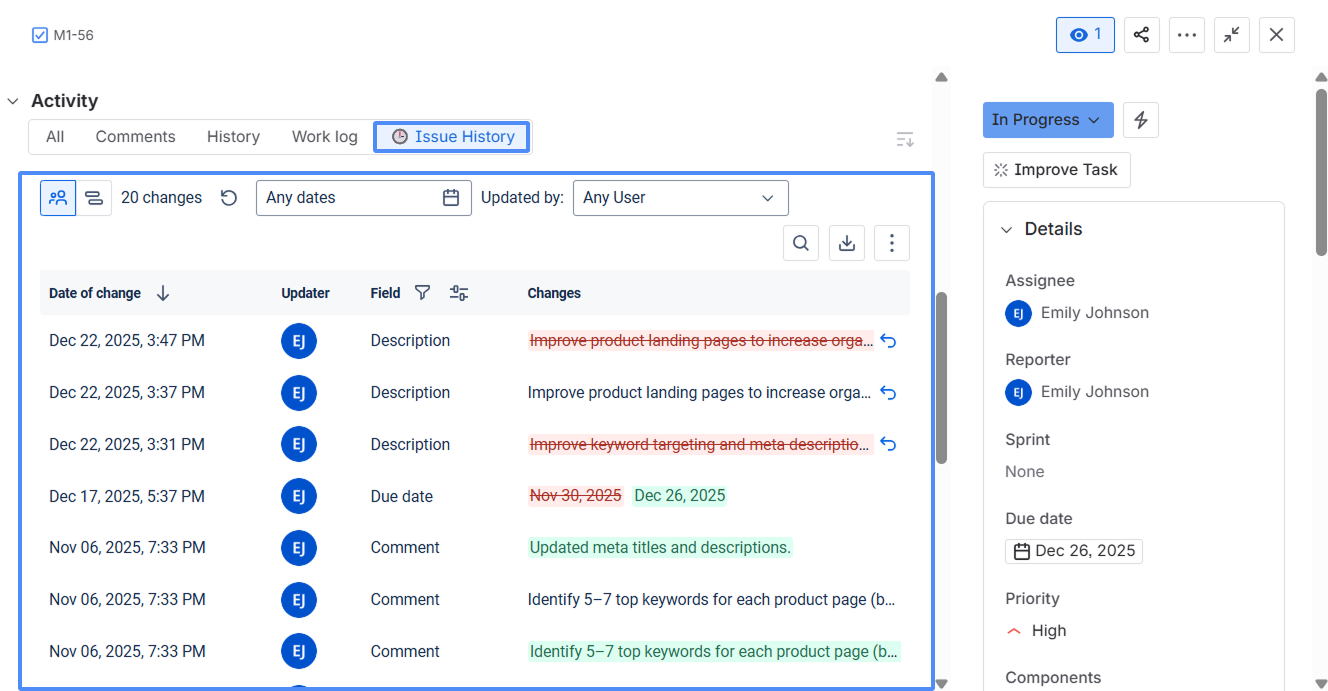Click the Any dates input field
The image size is (1328, 691).
[x=350, y=198]
